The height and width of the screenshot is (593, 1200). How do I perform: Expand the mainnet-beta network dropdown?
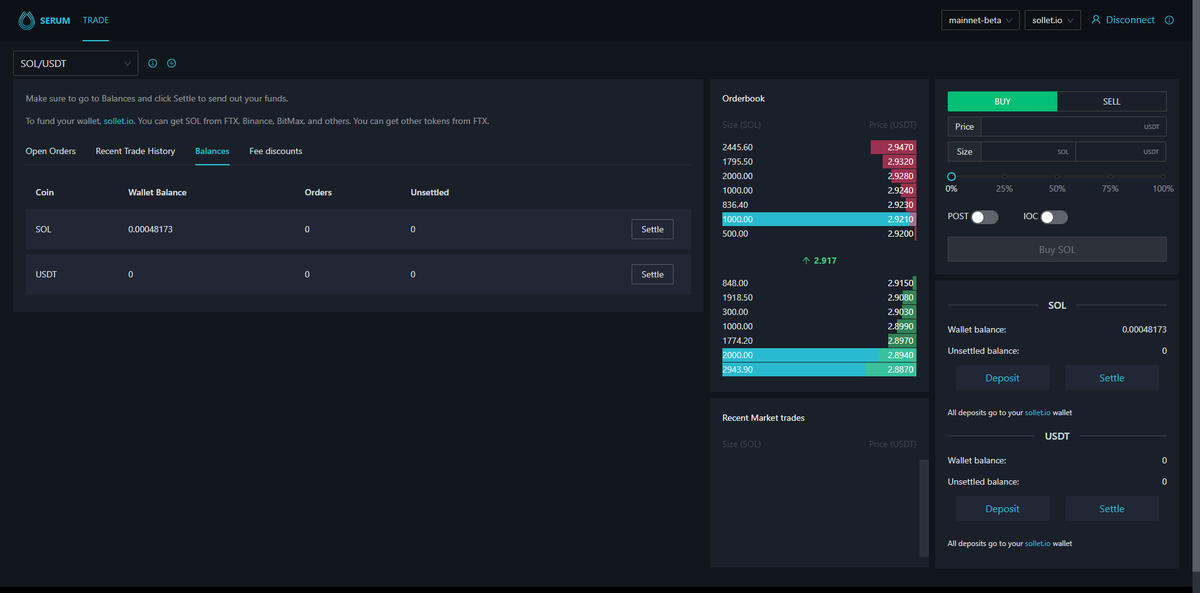(x=980, y=20)
